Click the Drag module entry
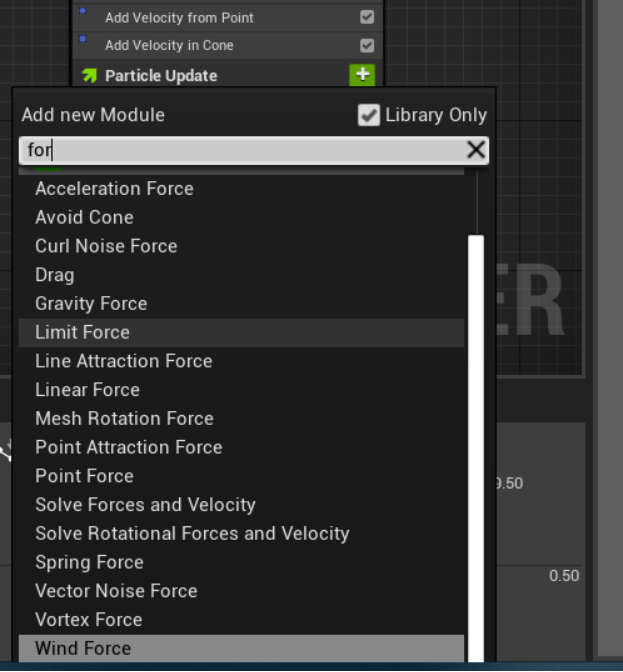This screenshot has height=672, width=623. click(54, 275)
